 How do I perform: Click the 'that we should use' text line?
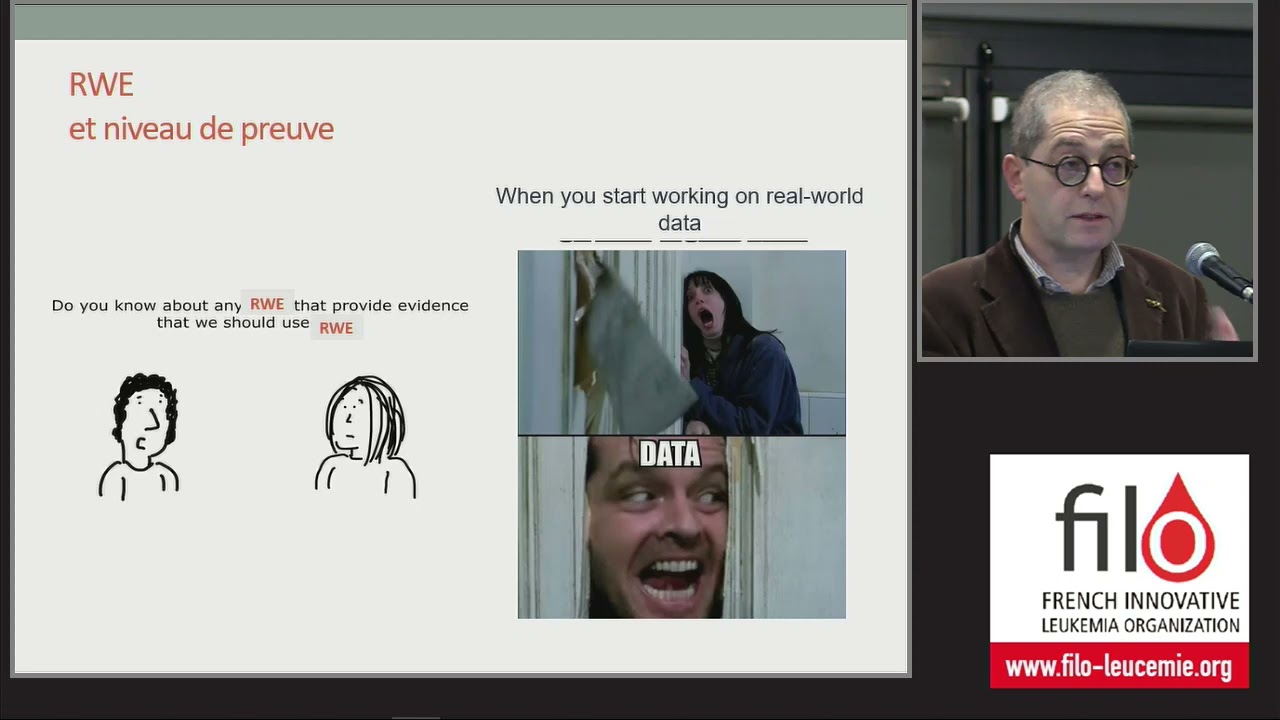click(233, 323)
